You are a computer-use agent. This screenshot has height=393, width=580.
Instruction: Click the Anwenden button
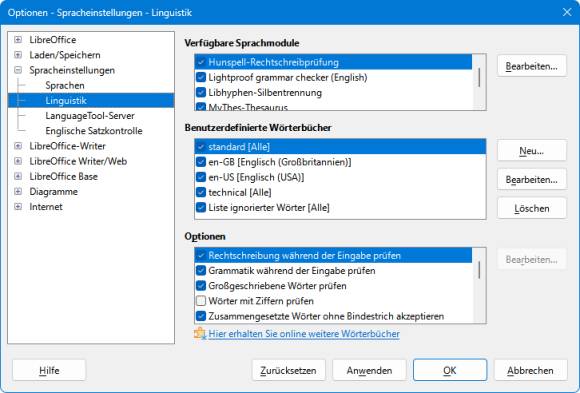coord(369,370)
